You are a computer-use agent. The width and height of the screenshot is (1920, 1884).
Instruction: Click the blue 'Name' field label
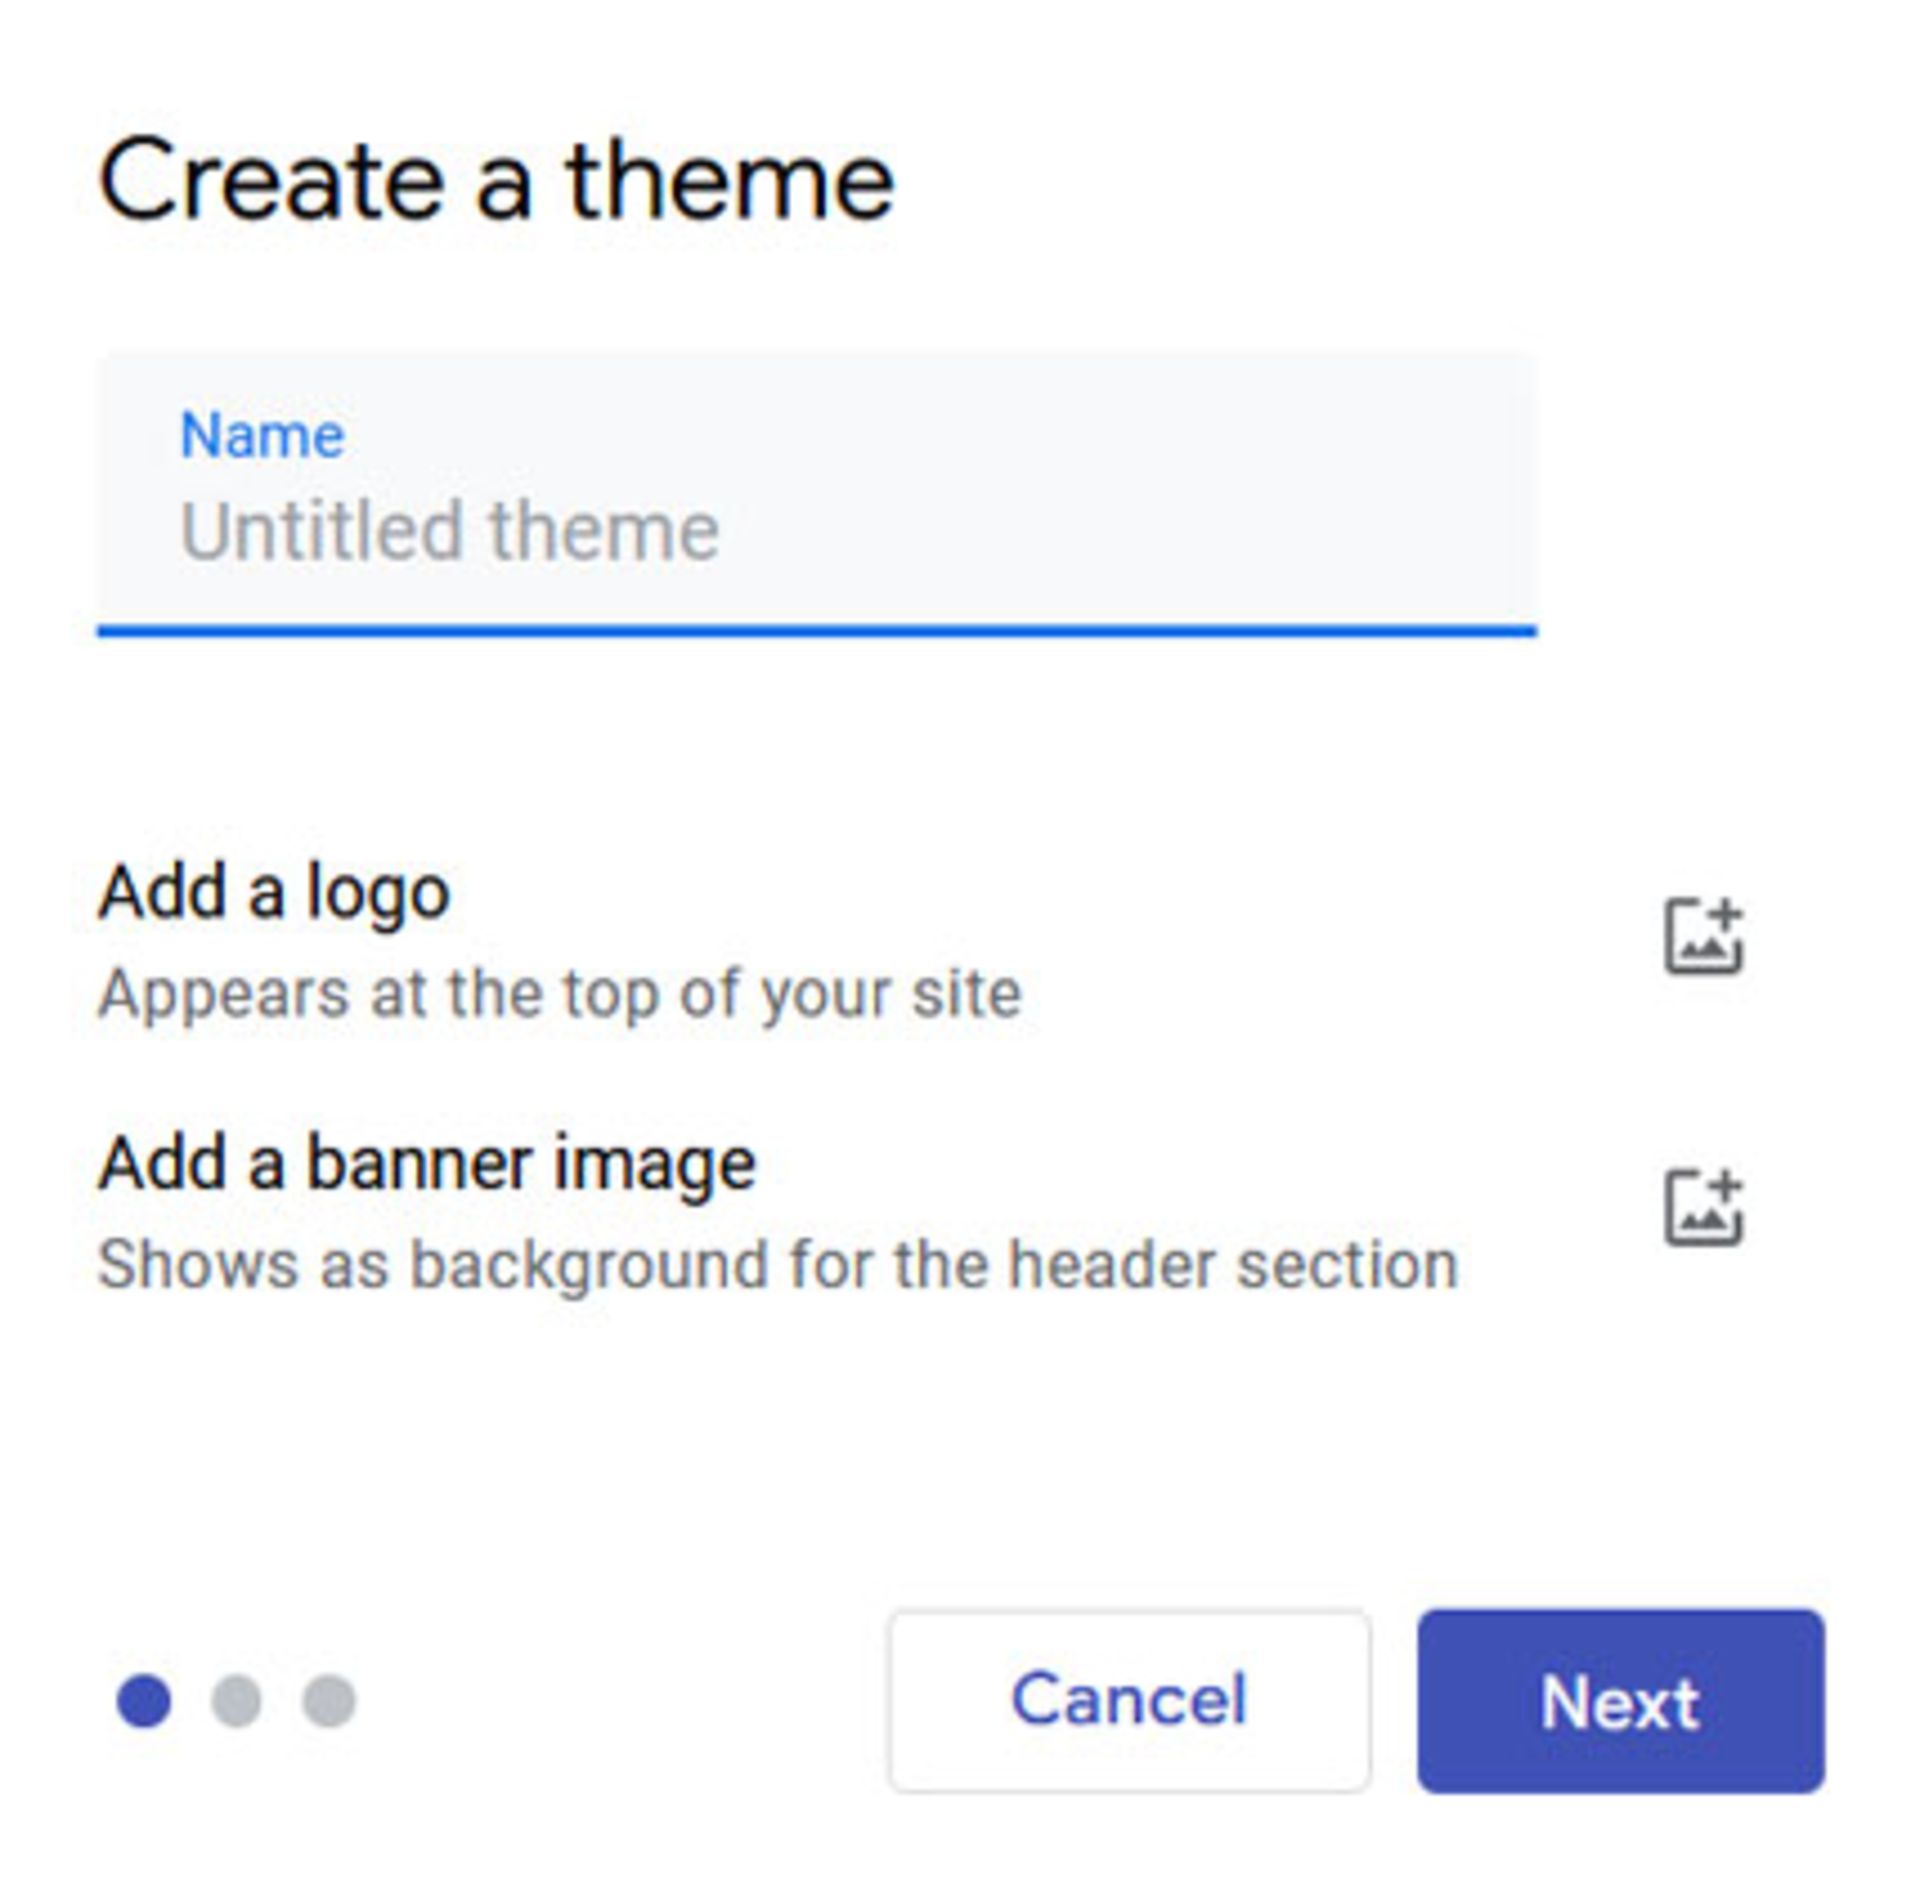[x=262, y=435]
